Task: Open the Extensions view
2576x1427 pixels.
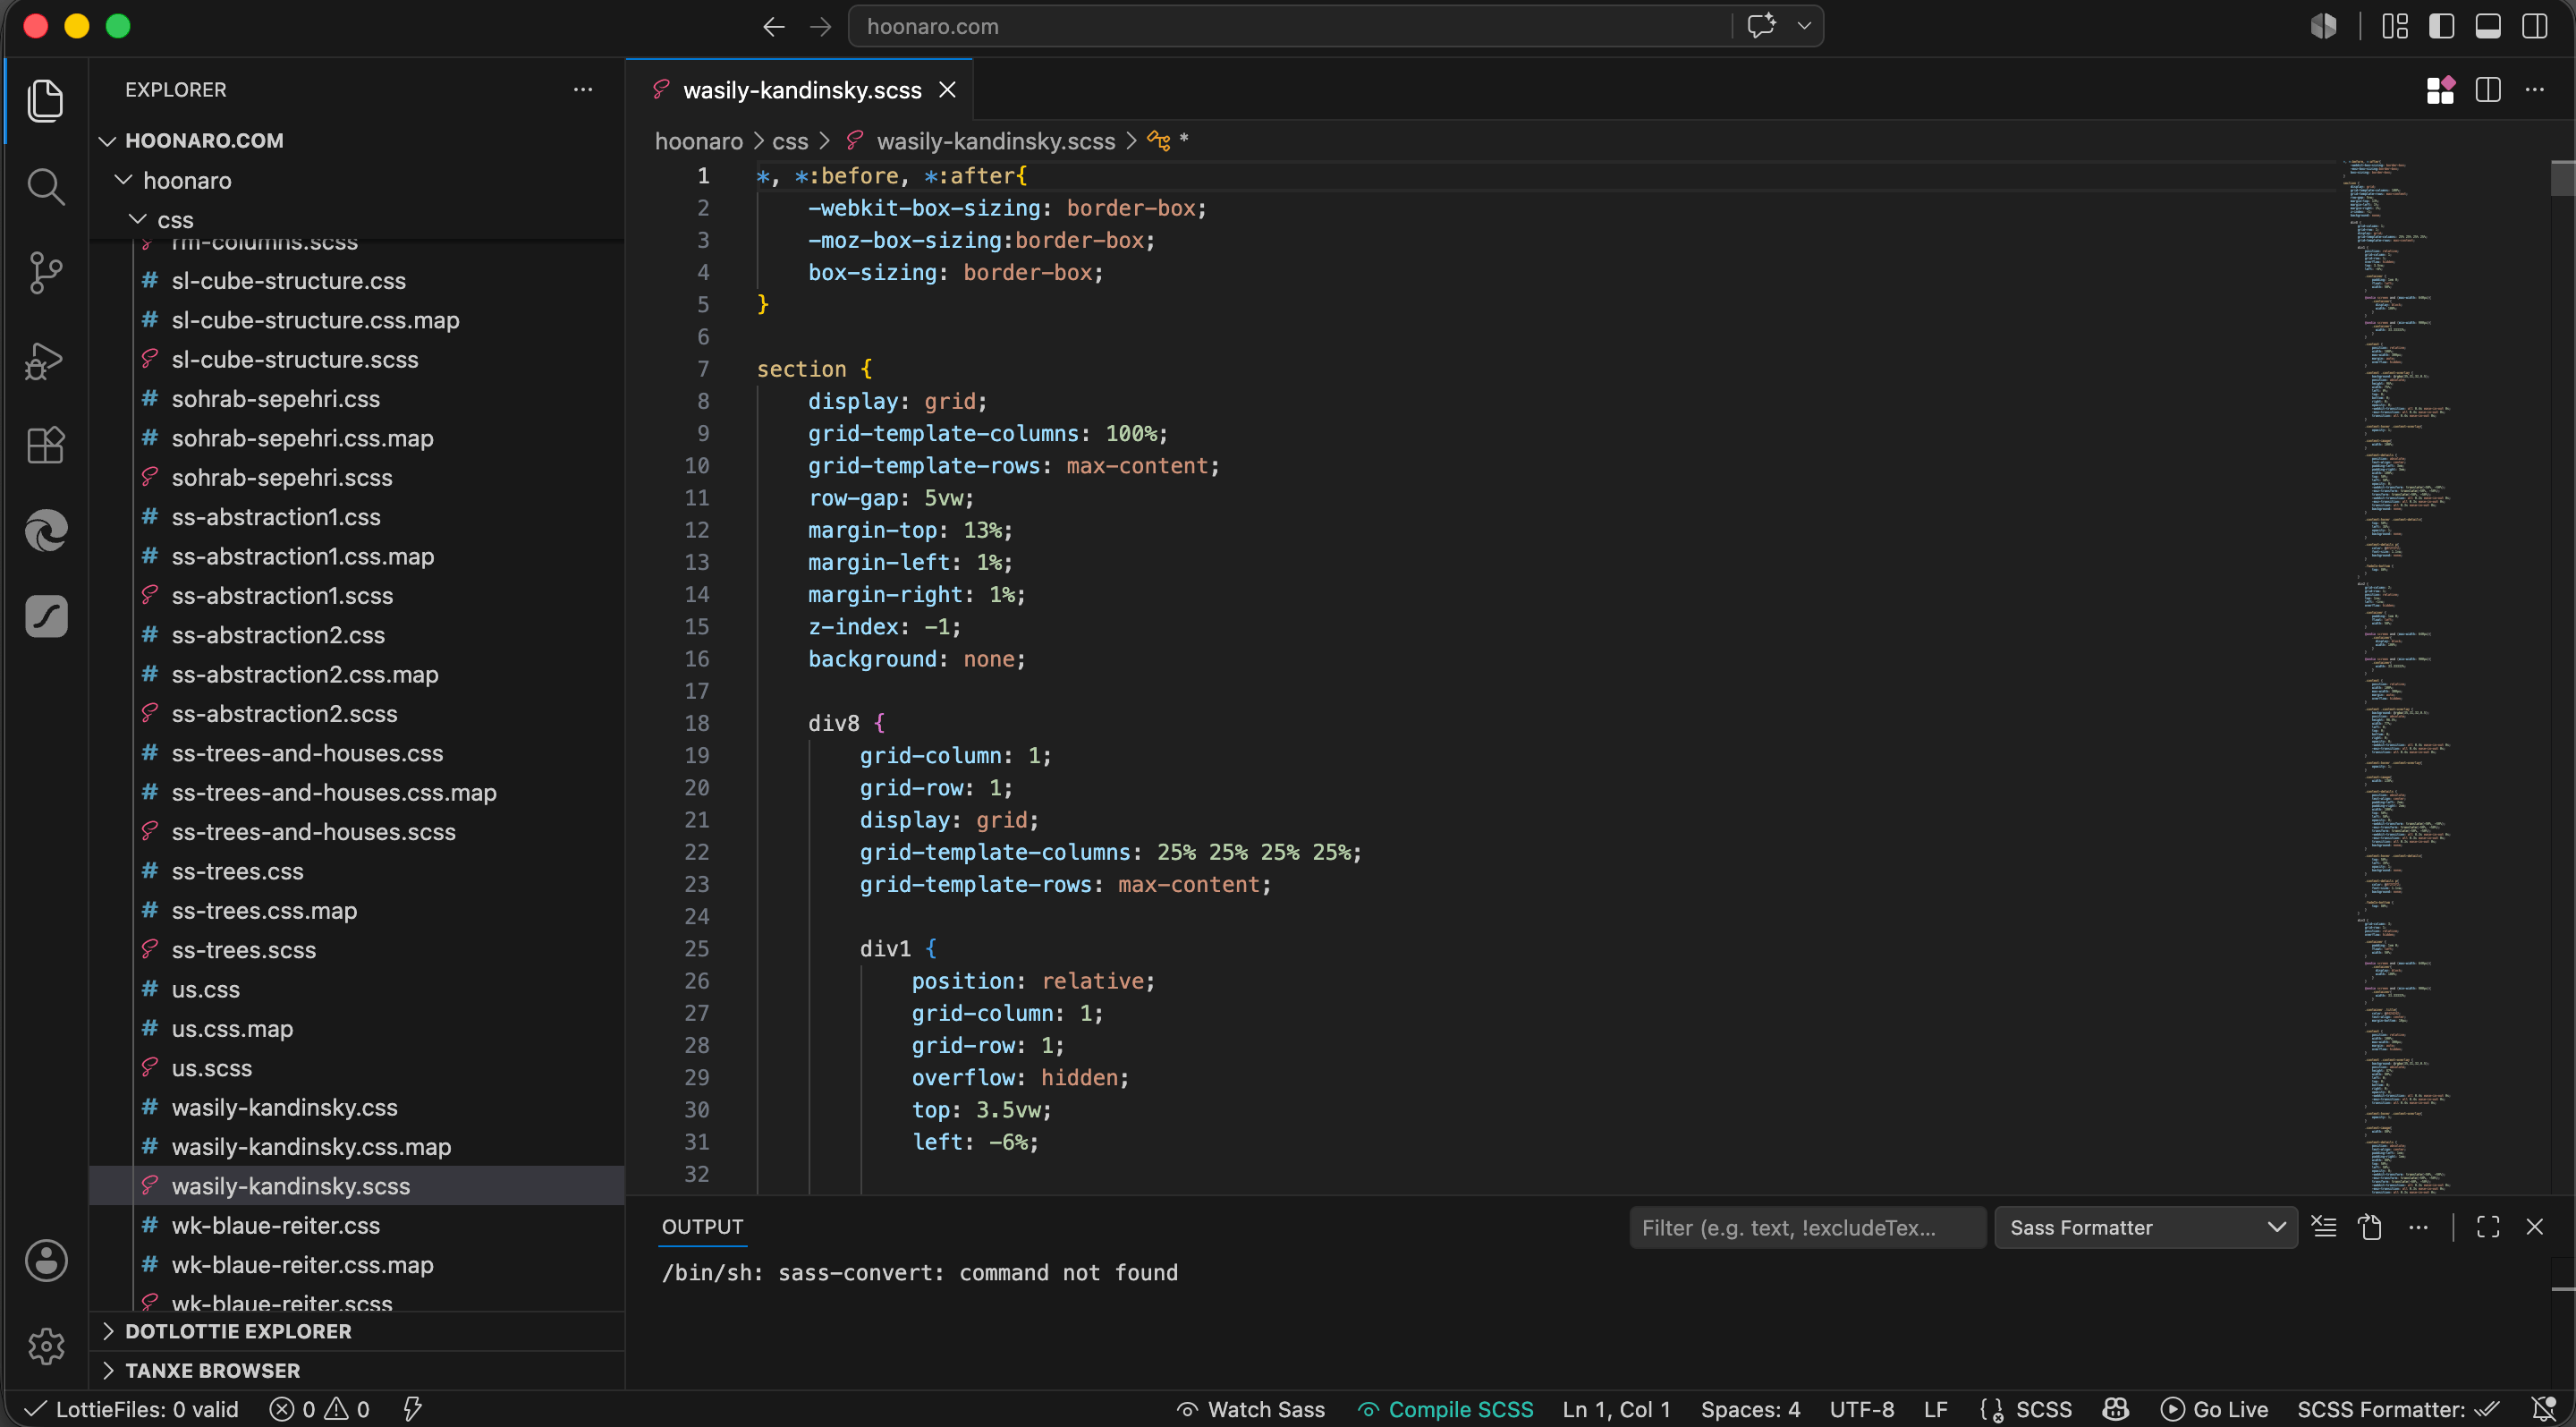Action: 46,445
